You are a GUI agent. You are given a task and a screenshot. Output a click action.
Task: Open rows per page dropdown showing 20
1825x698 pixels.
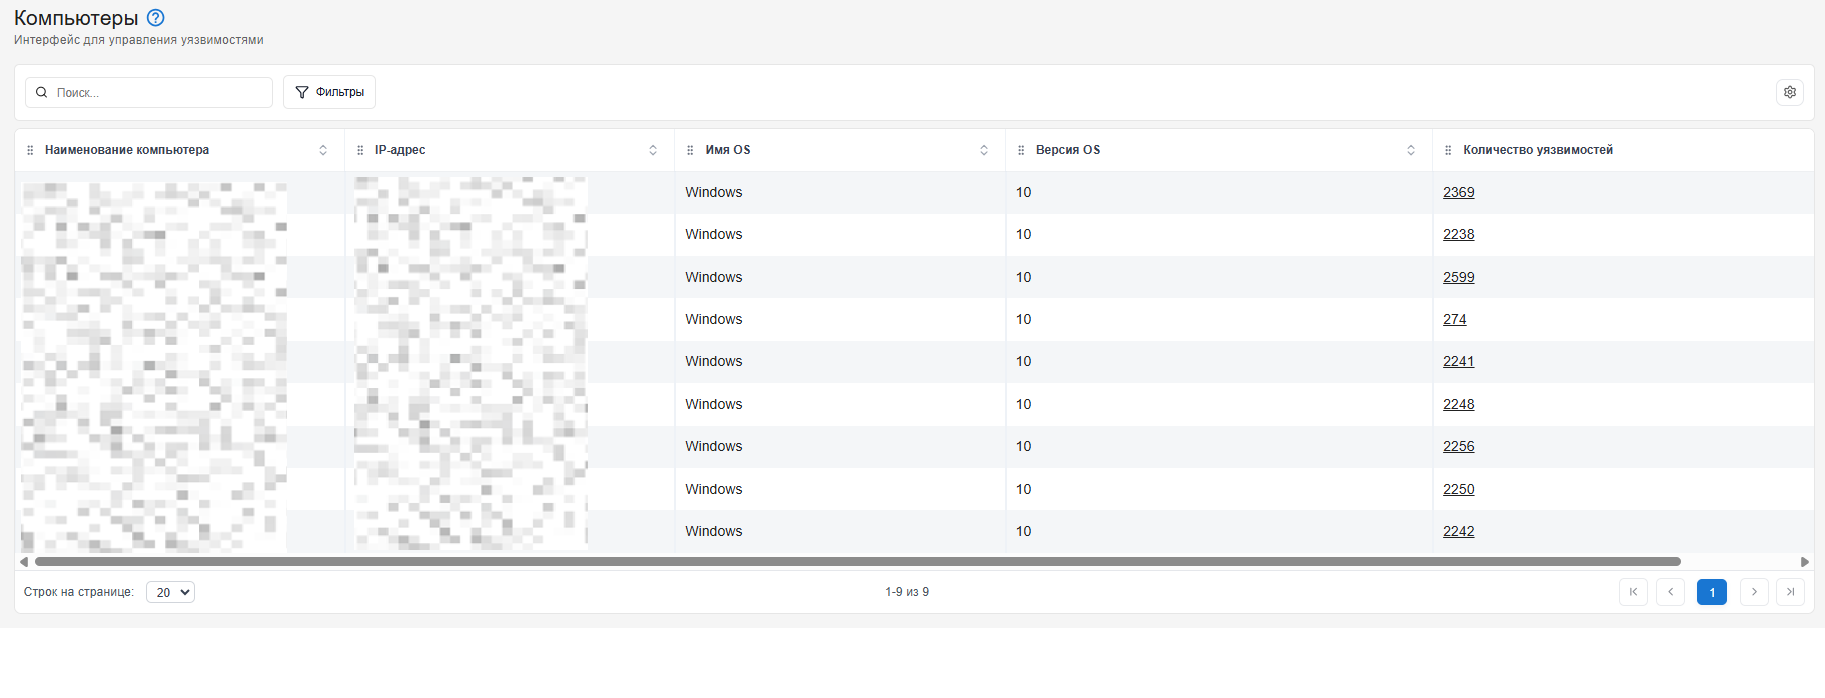170,592
